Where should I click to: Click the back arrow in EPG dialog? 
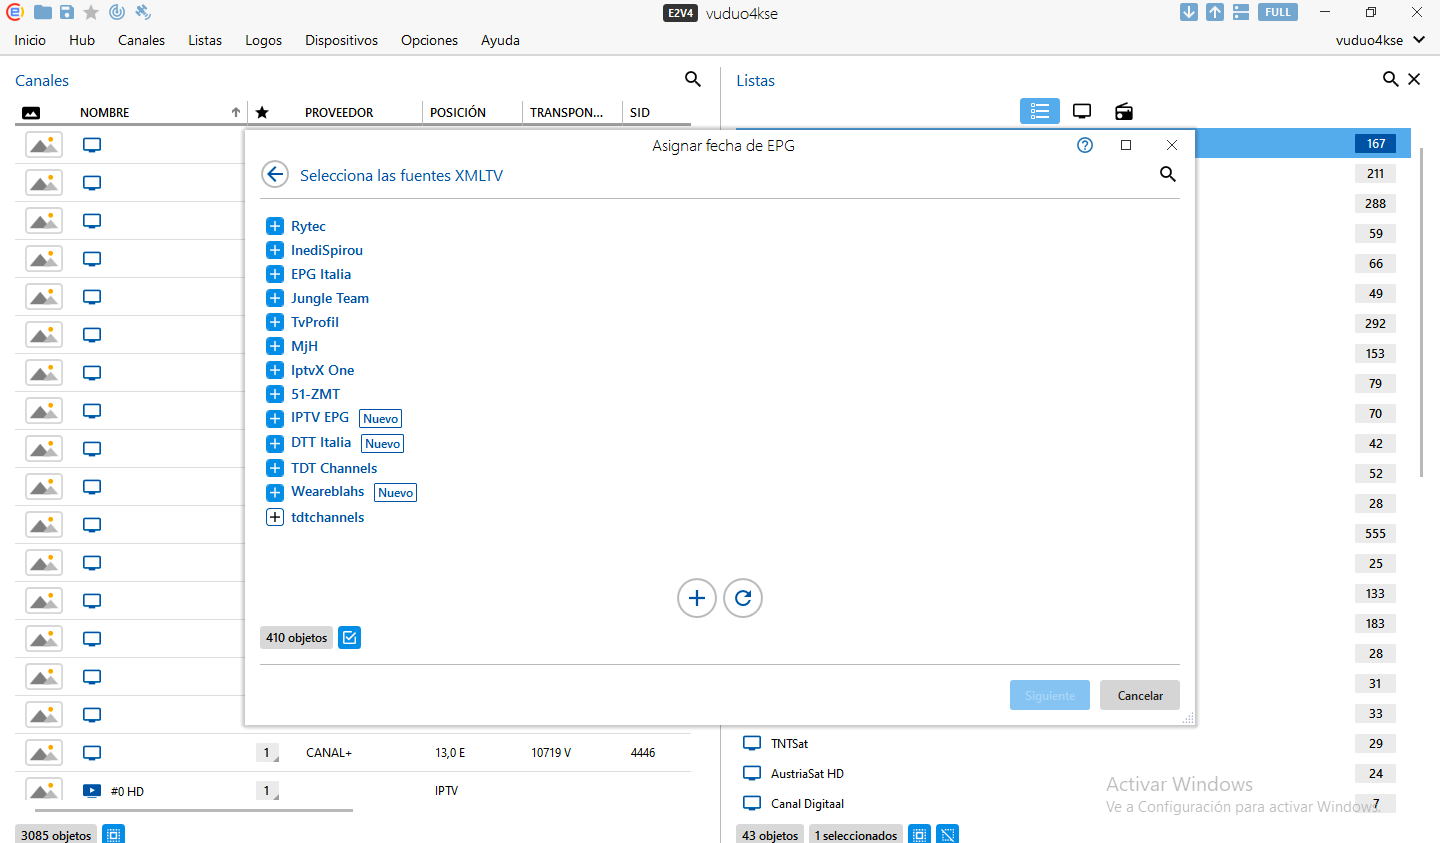coord(275,174)
